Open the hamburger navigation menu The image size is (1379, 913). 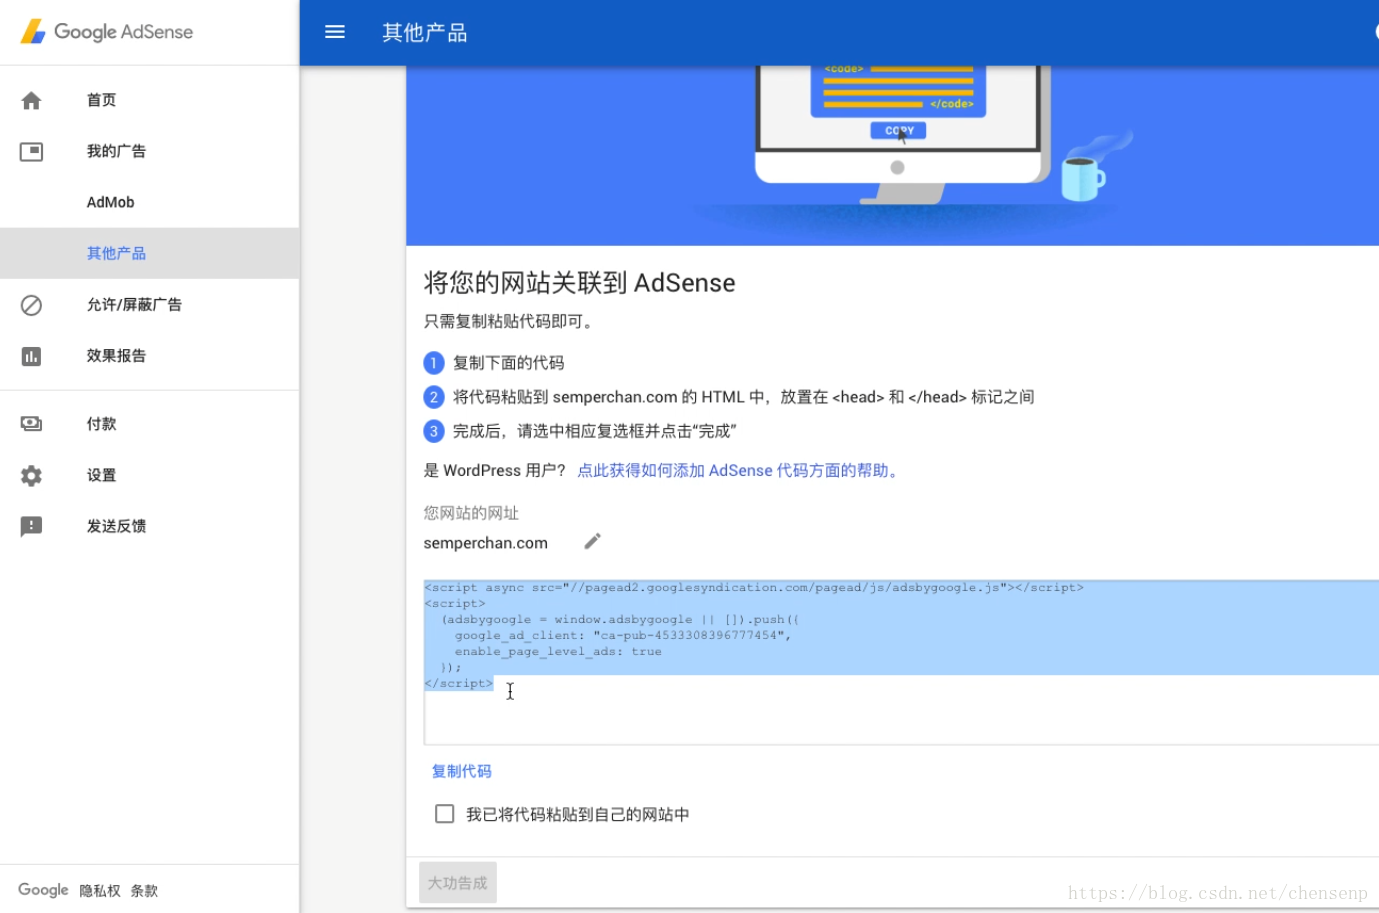pyautogui.click(x=335, y=32)
